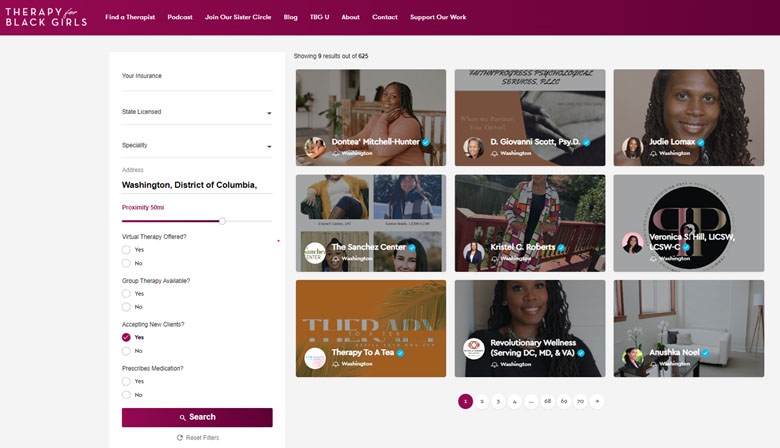Click verified badge next to Dontea' Mitchell-Hunter
This screenshot has height=448, width=780.
(426, 142)
